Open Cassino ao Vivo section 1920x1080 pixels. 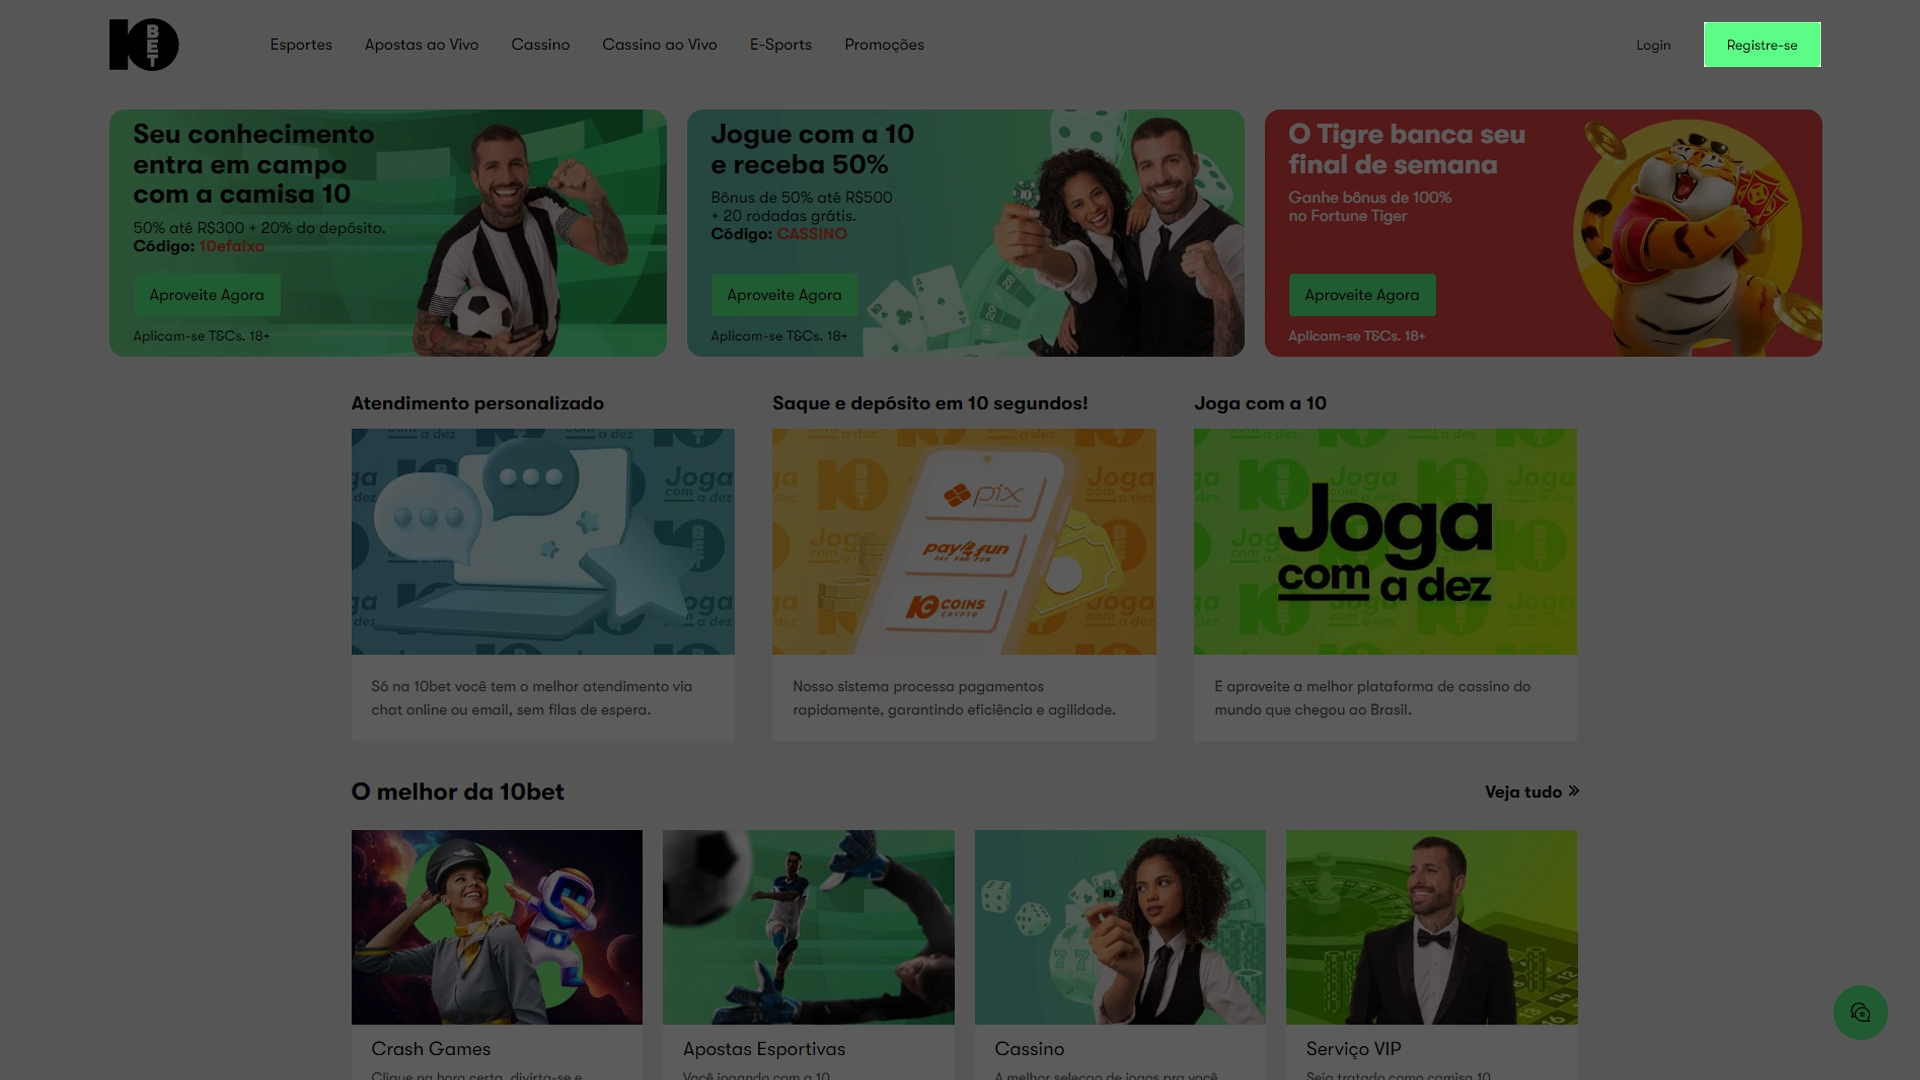pyautogui.click(x=659, y=44)
